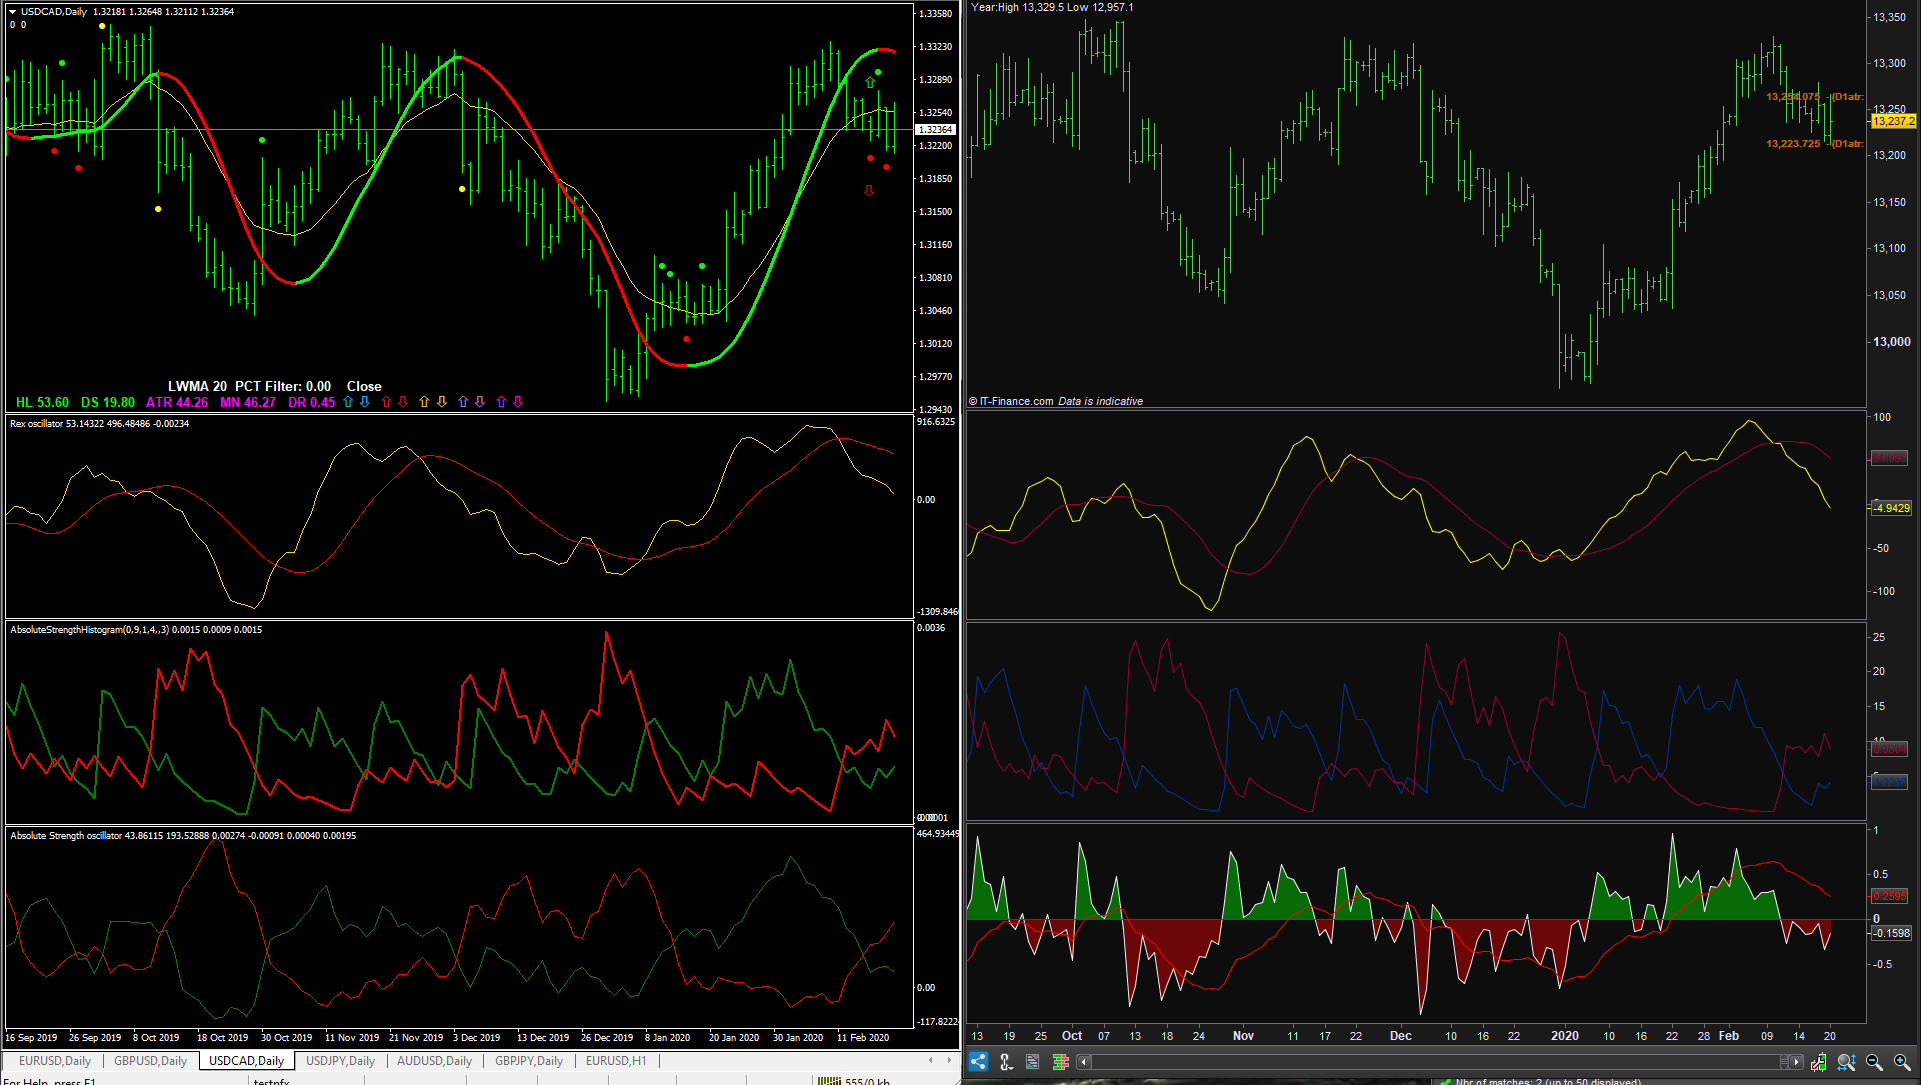Click the red-green horizontal bars icon
The width and height of the screenshot is (1921, 1085).
point(1061,1062)
